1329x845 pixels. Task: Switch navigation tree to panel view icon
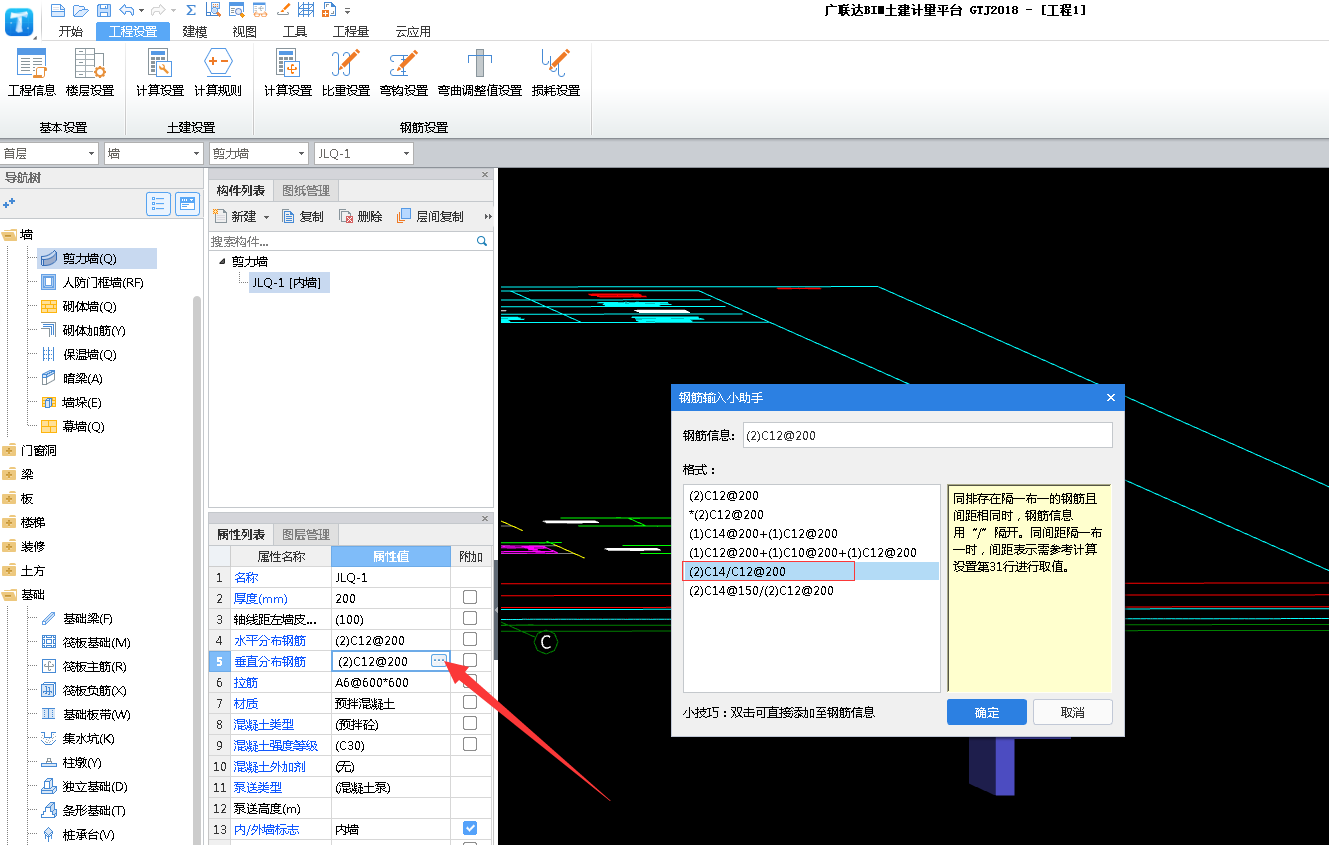tap(187, 204)
